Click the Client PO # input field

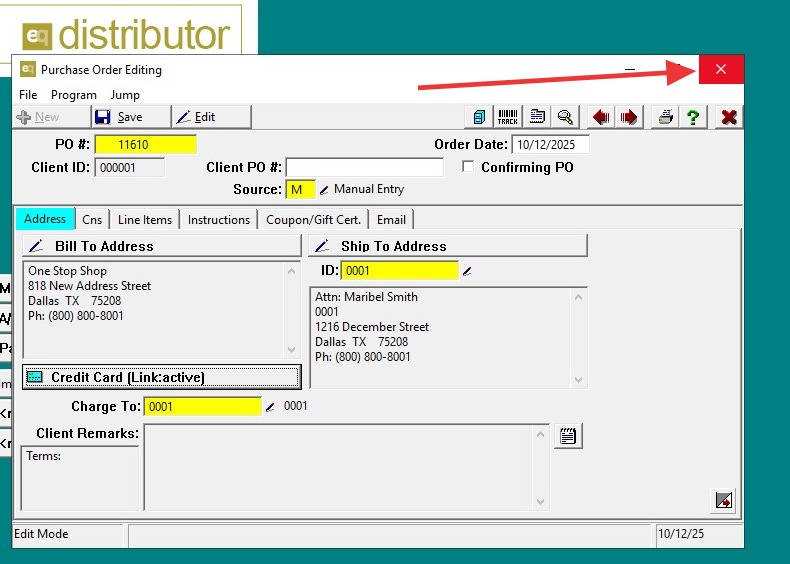pyautogui.click(x=365, y=167)
